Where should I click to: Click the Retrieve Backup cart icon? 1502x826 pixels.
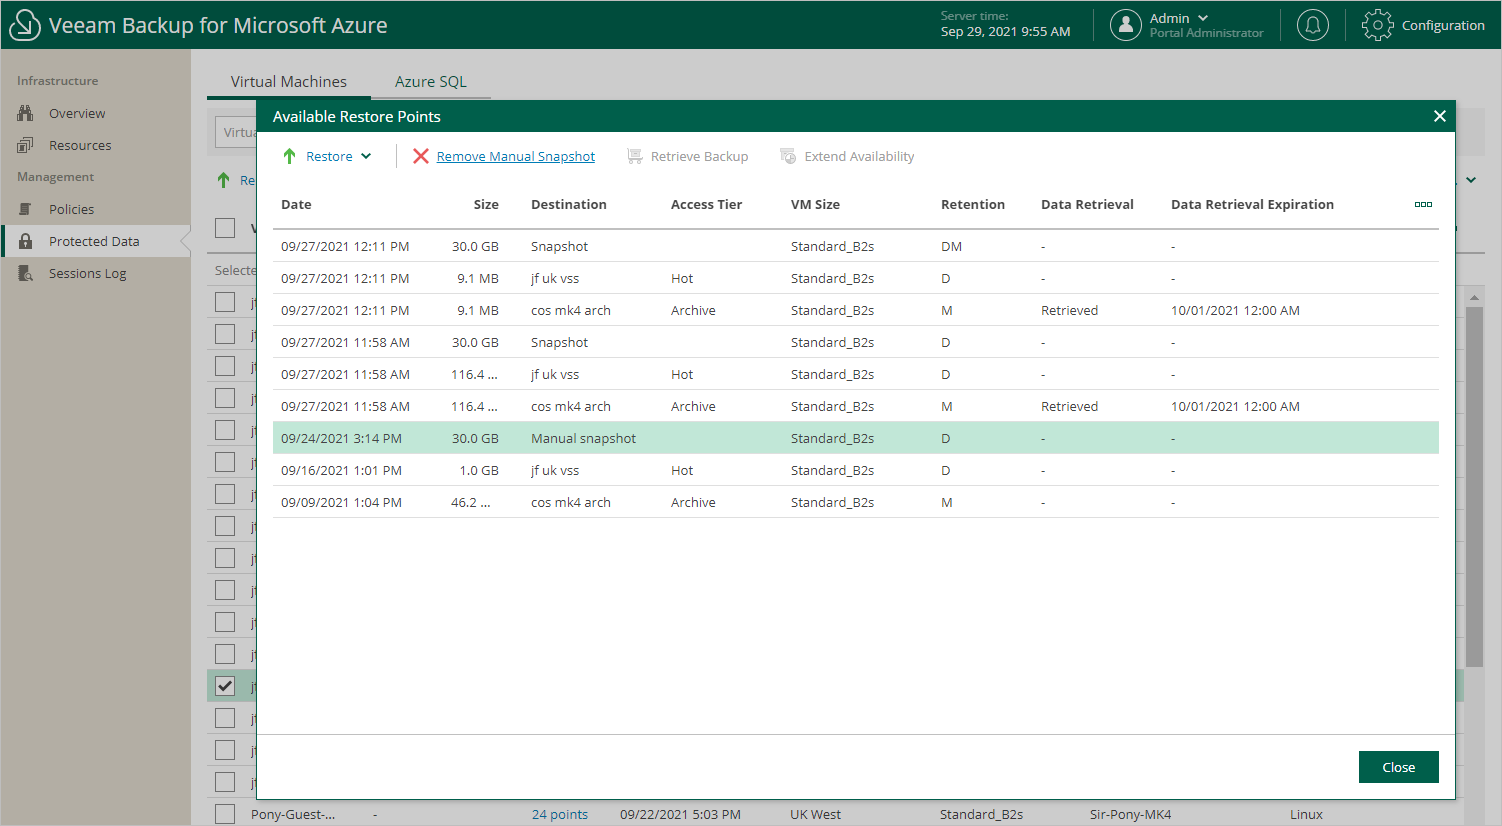point(634,156)
